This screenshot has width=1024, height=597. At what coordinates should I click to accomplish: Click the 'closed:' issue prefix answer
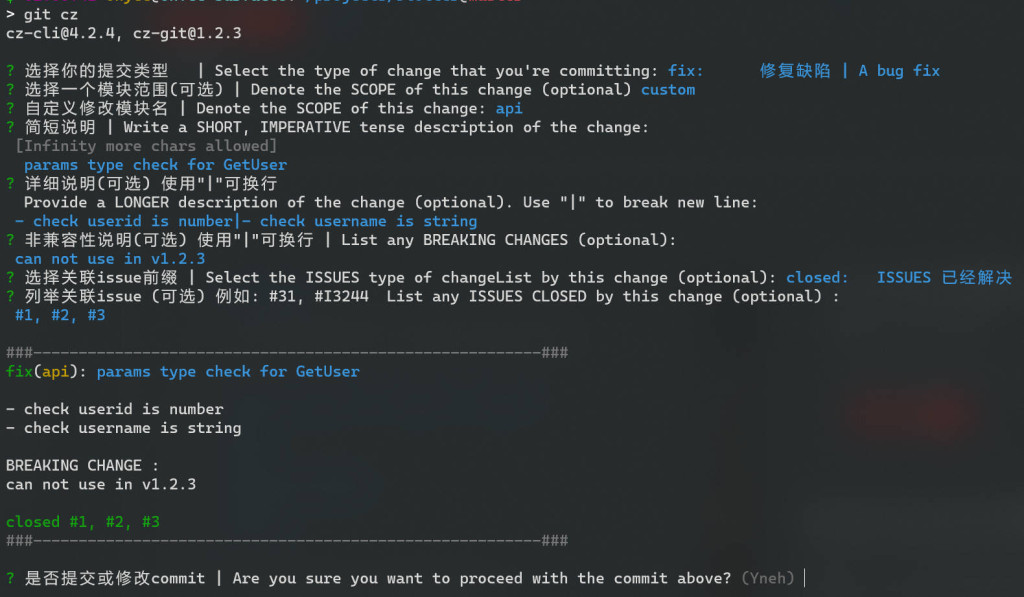[x=817, y=277]
